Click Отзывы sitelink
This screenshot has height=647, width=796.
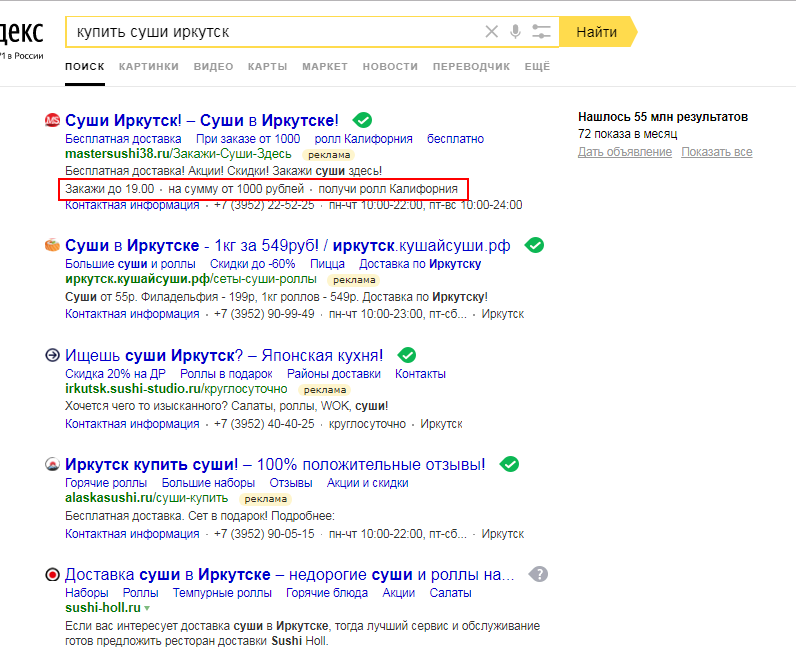(291, 483)
